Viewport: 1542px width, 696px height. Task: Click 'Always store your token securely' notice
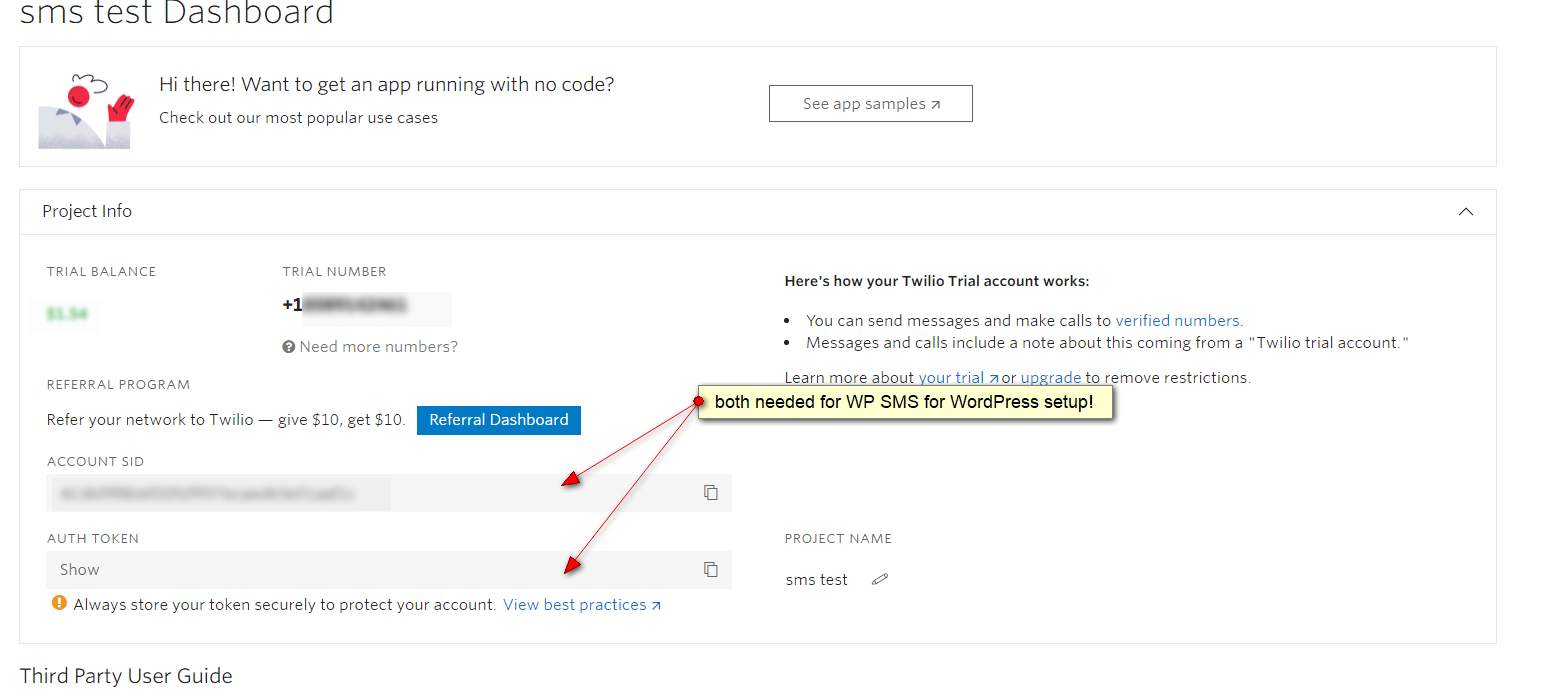click(x=285, y=605)
